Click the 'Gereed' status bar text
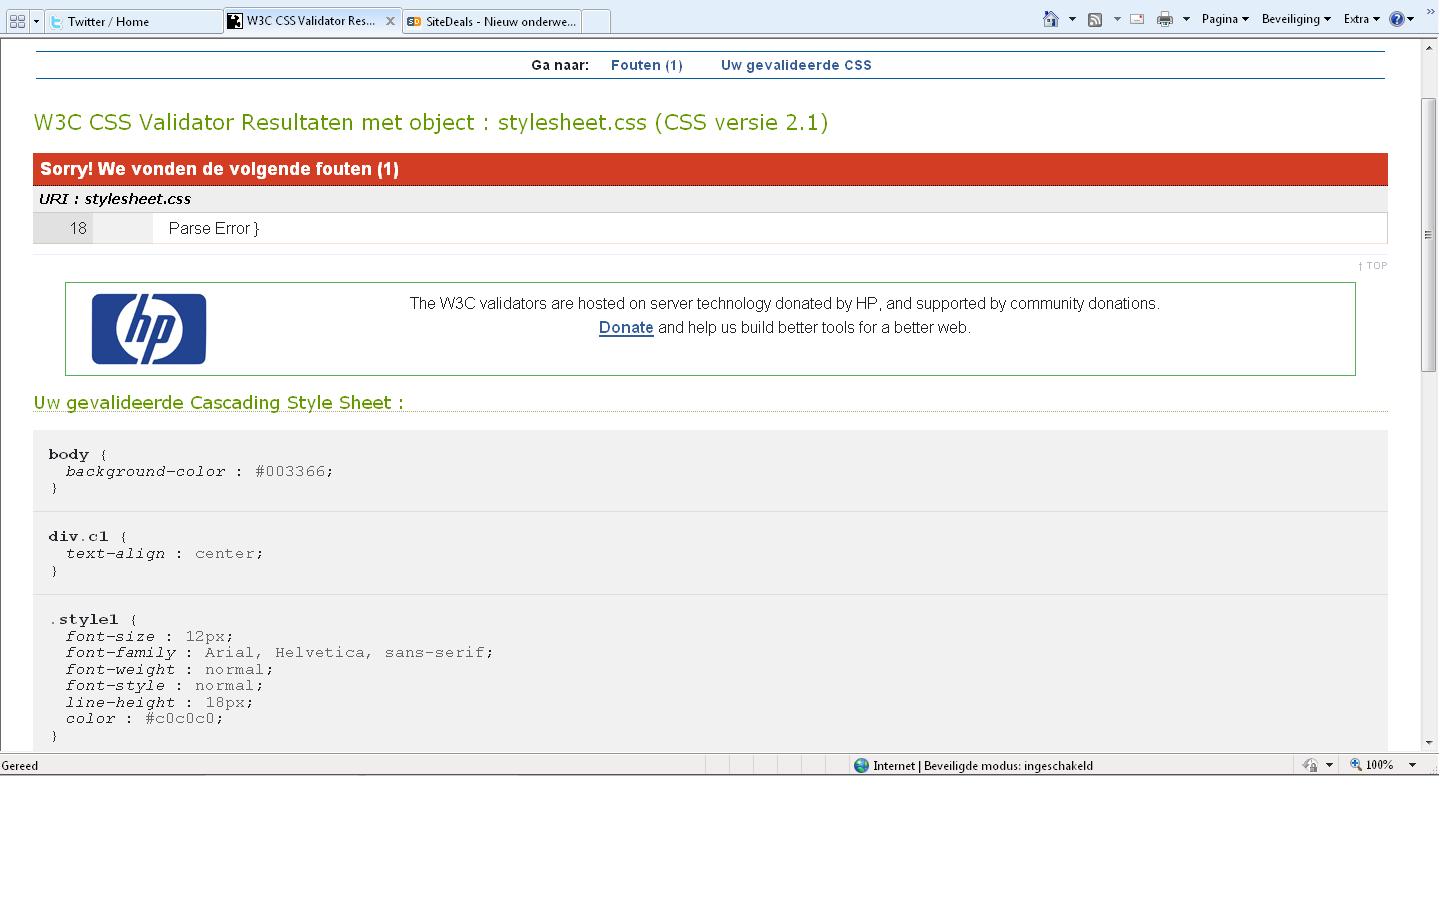Image resolution: width=1440 pixels, height=900 pixels. (x=20, y=766)
